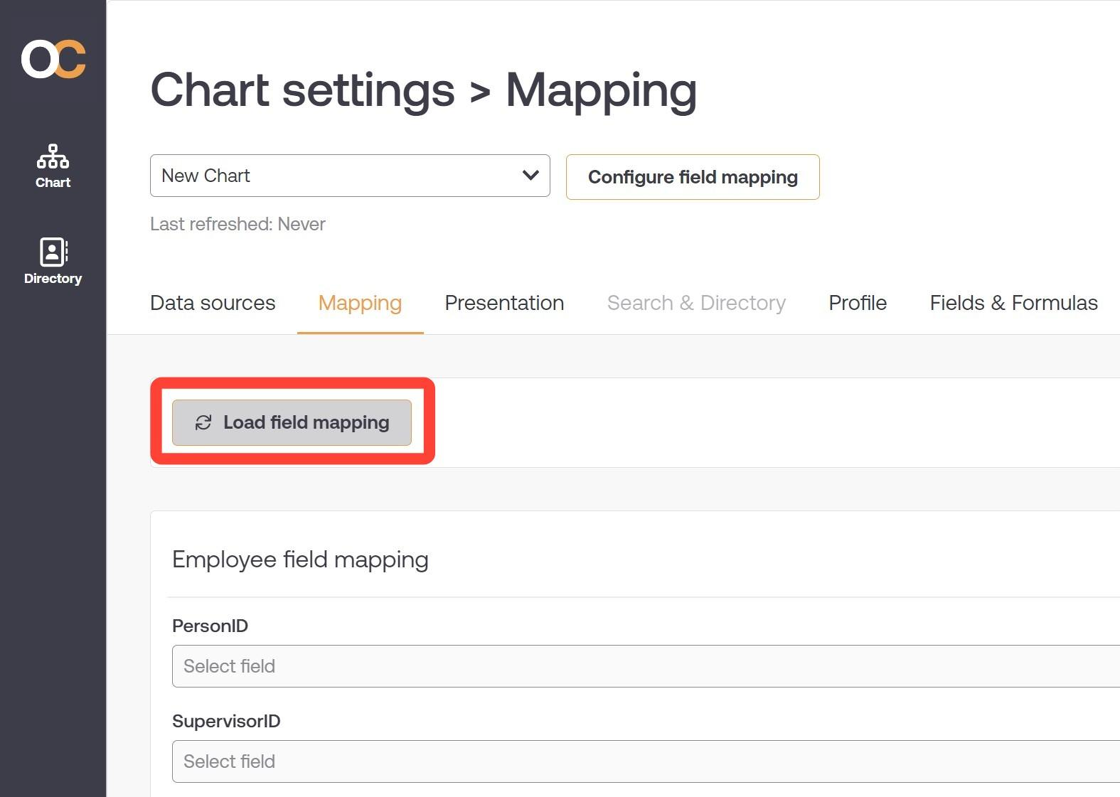Go to the Presentation tab
The width and height of the screenshot is (1120, 797).
pyautogui.click(x=504, y=303)
